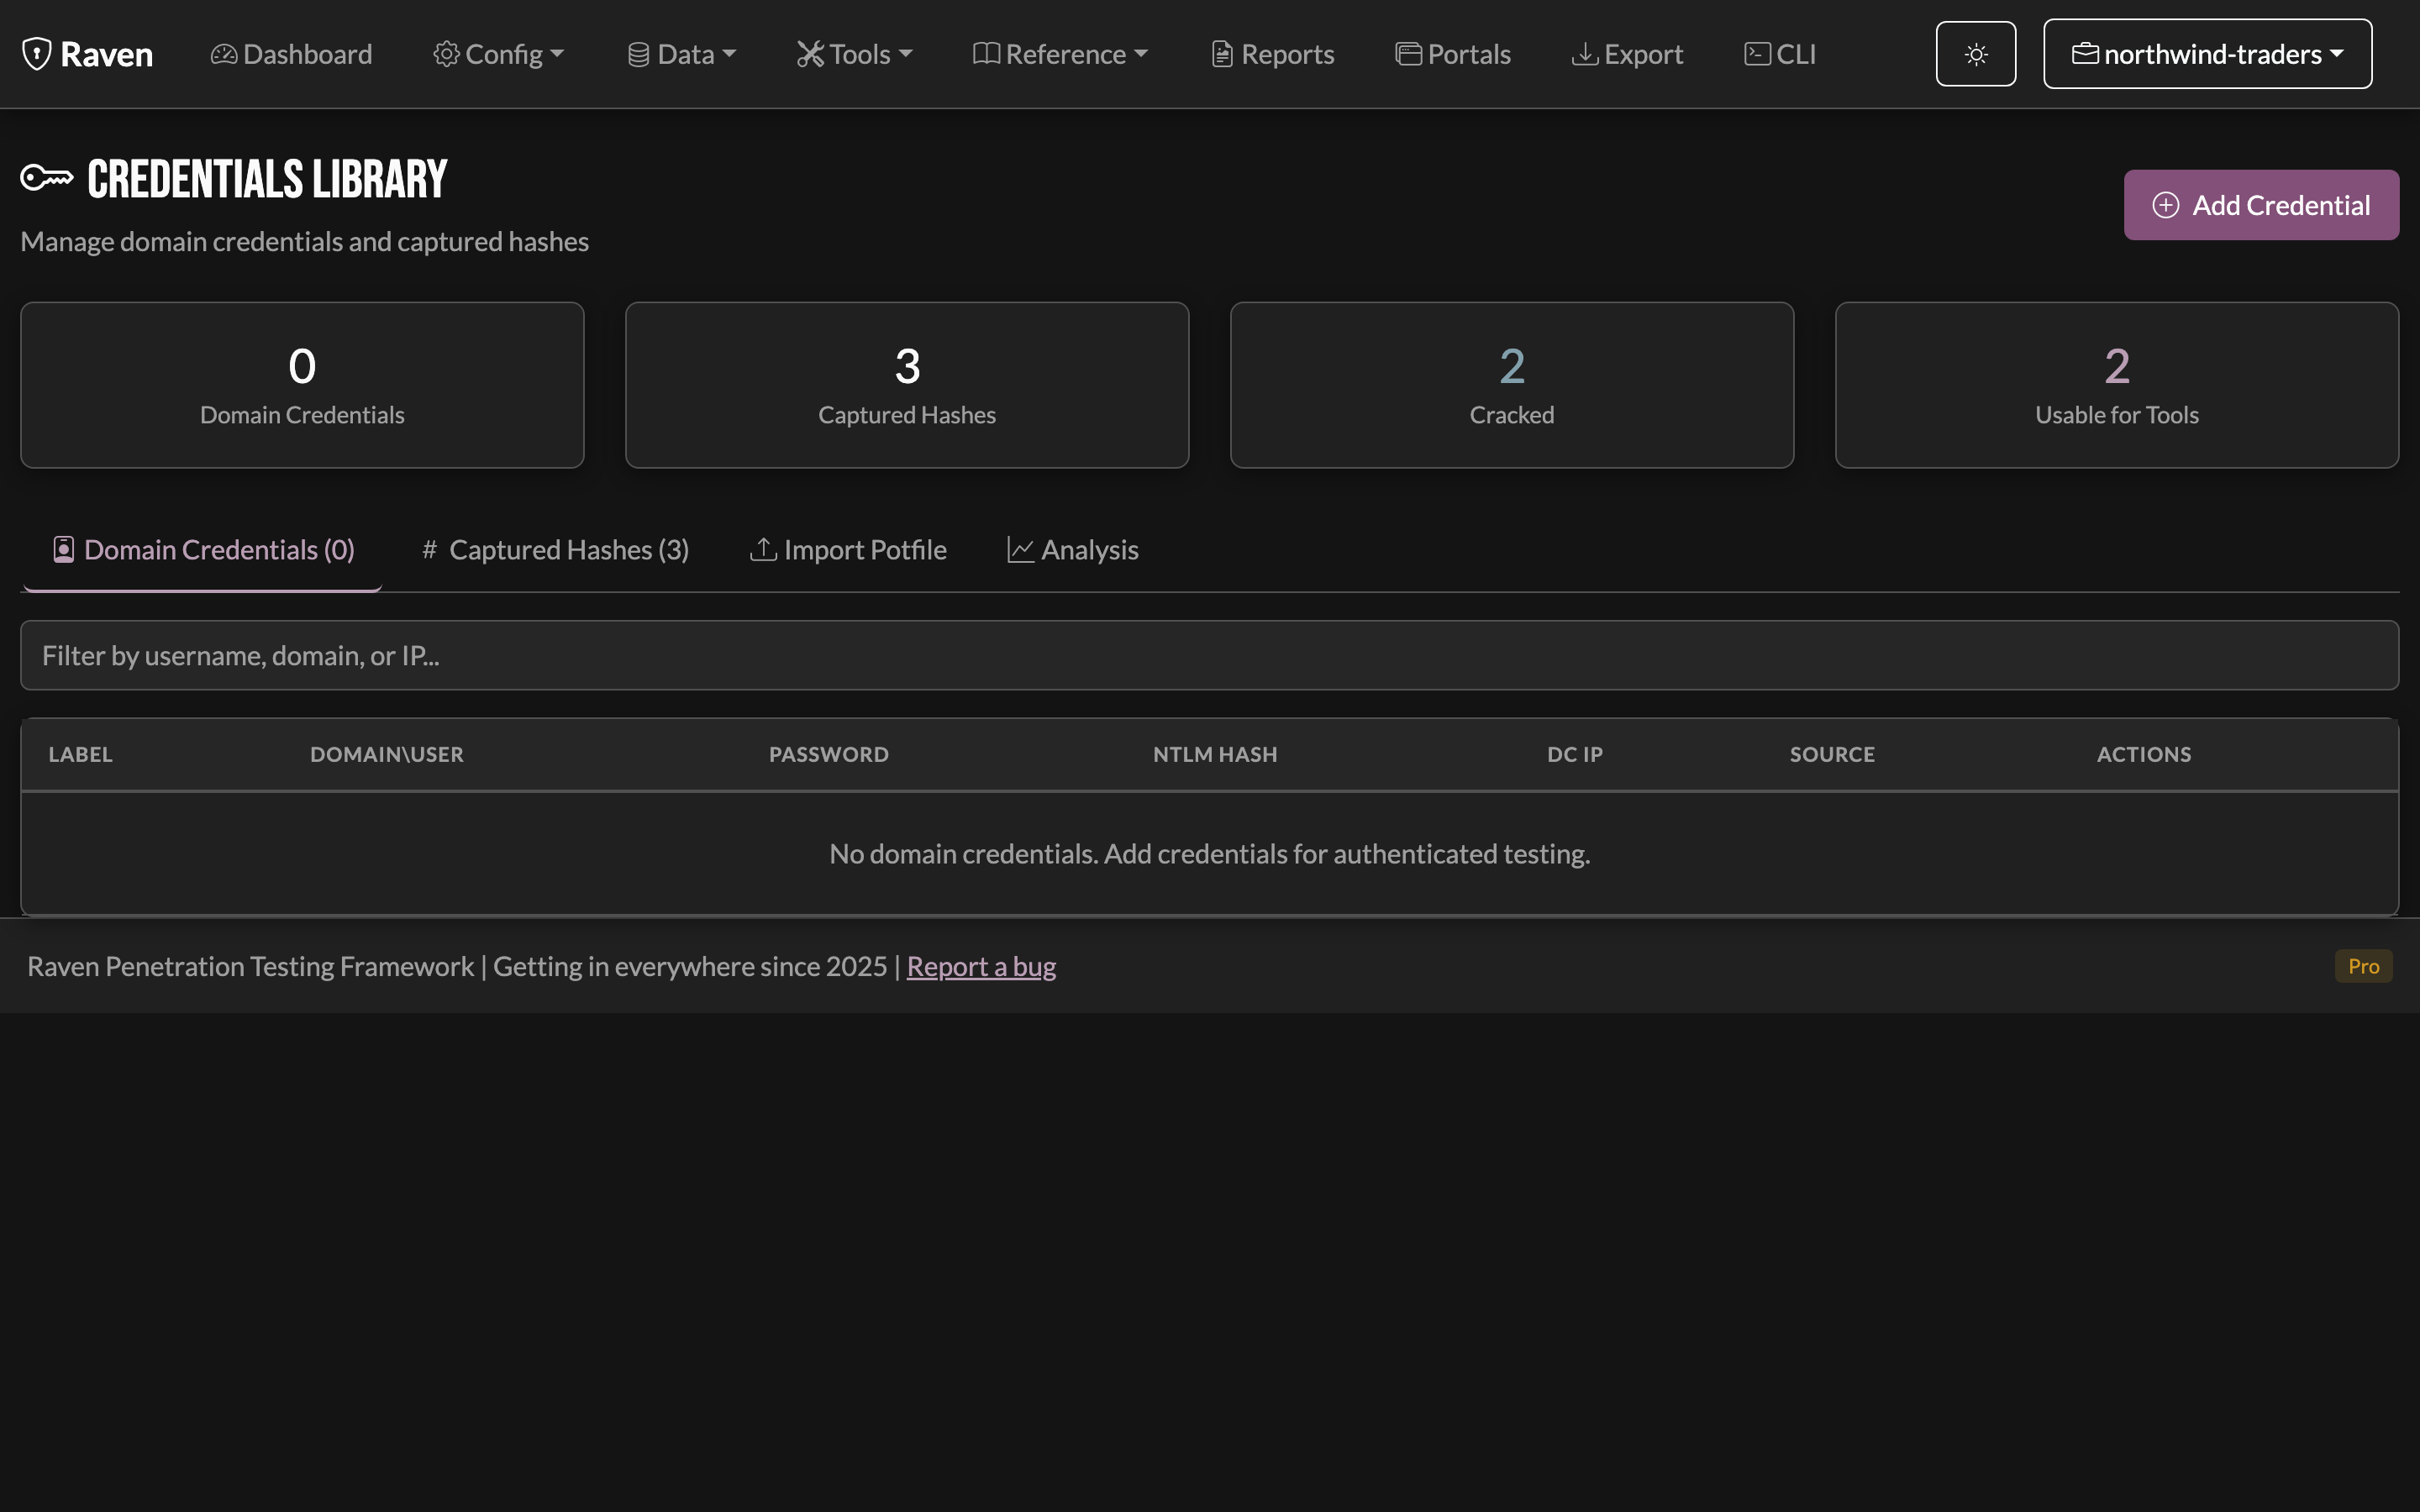Expand the Config dropdown menu
The height and width of the screenshot is (1512, 2420).
tap(499, 54)
